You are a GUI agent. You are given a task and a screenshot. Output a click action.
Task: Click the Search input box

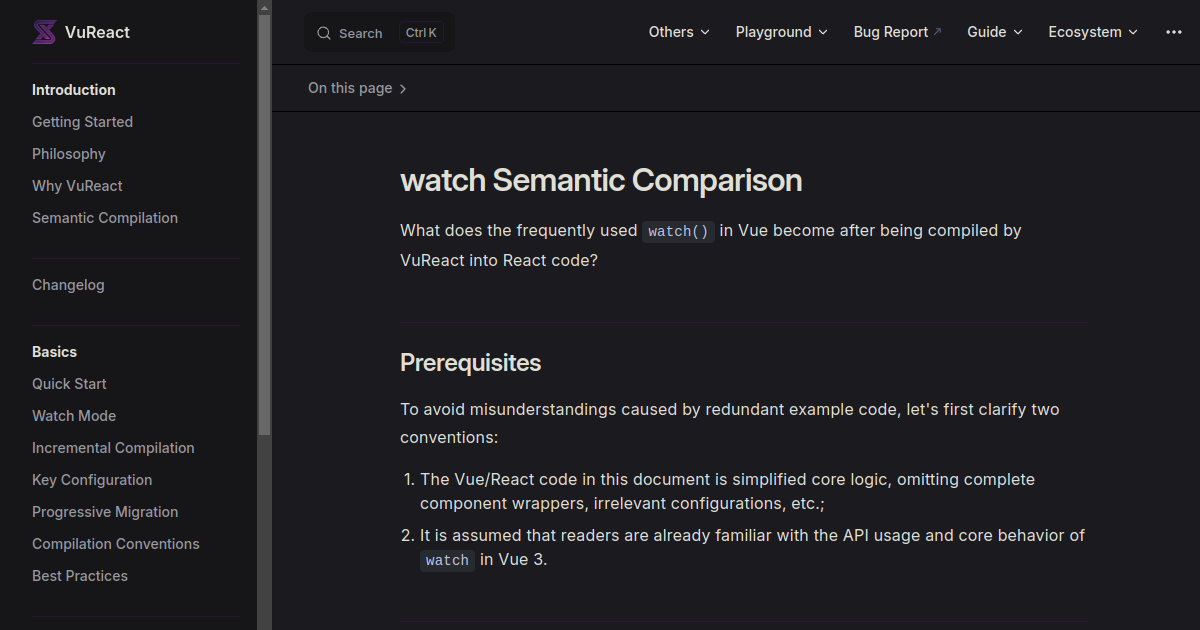[379, 33]
